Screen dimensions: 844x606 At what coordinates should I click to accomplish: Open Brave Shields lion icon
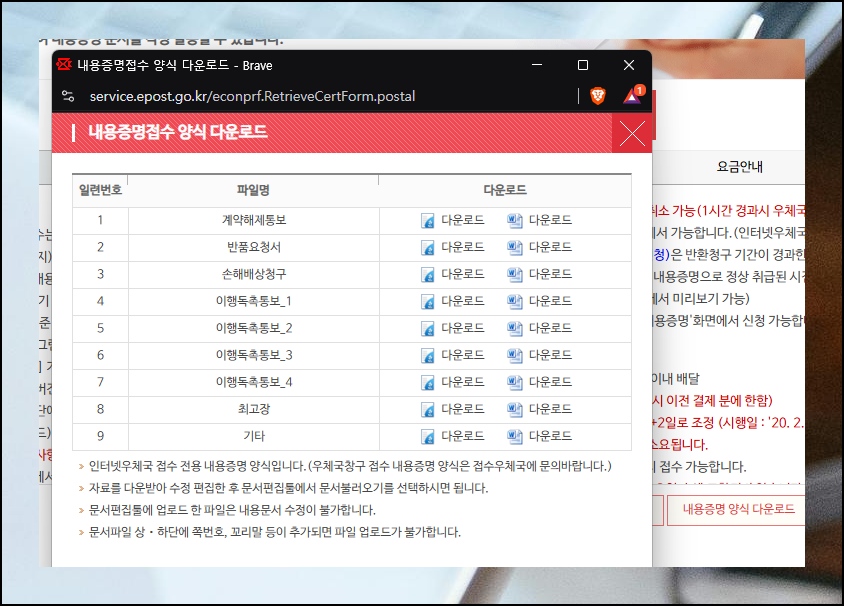598,96
